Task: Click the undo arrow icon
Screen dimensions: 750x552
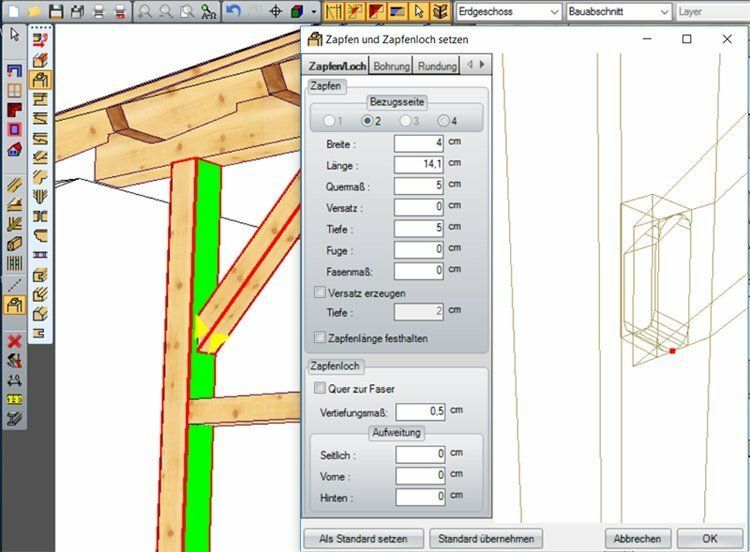Action: tap(233, 12)
